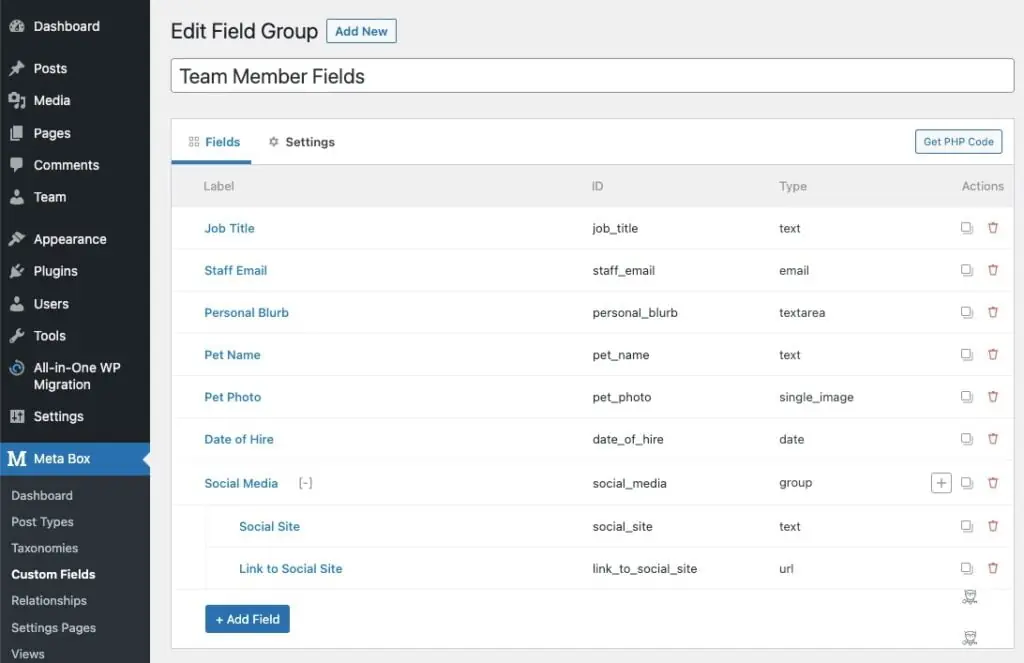Open the Pet Name field

click(x=232, y=355)
